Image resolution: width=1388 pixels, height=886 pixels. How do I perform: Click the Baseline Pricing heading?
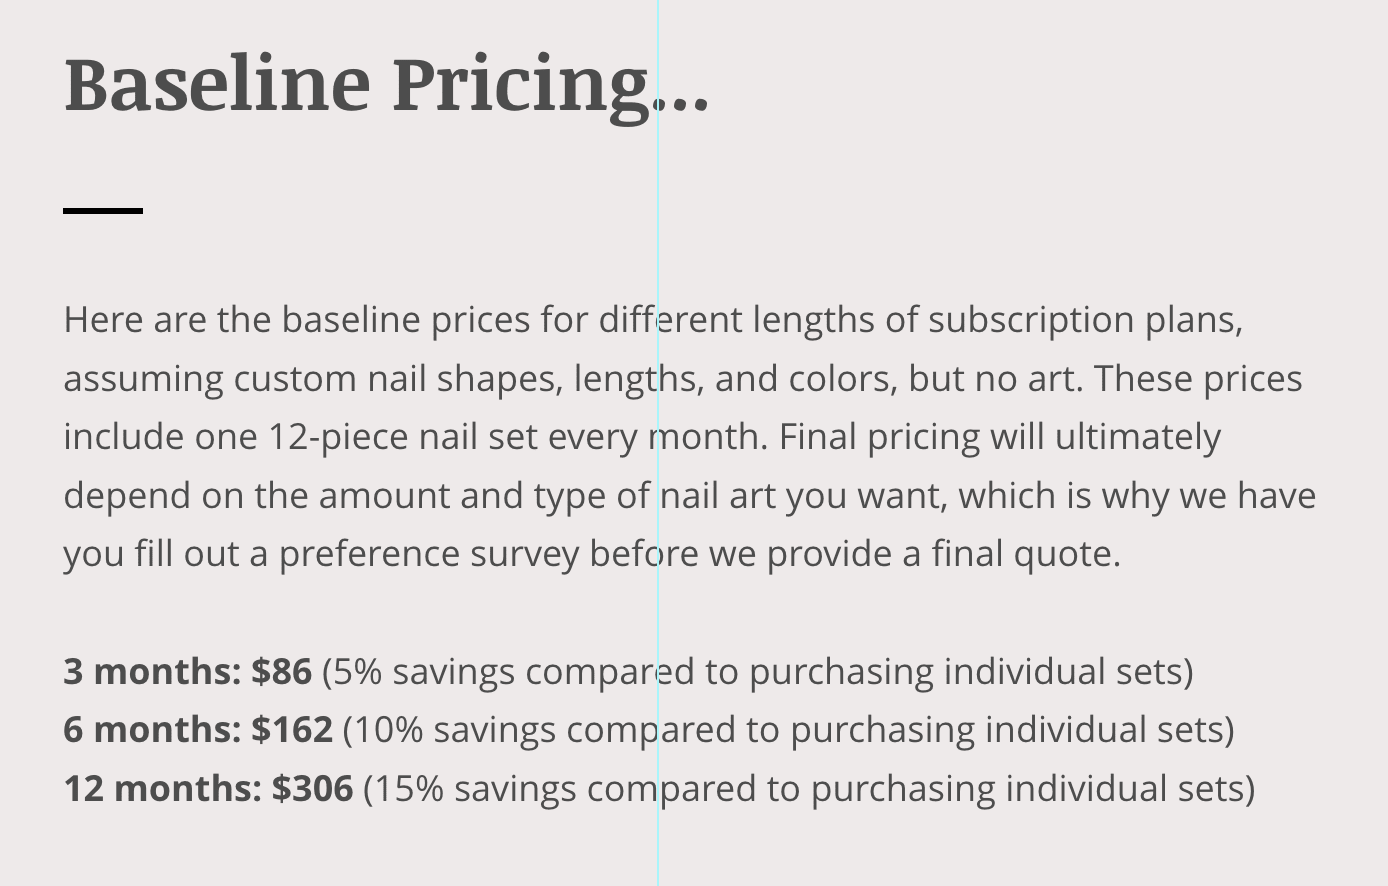387,85
